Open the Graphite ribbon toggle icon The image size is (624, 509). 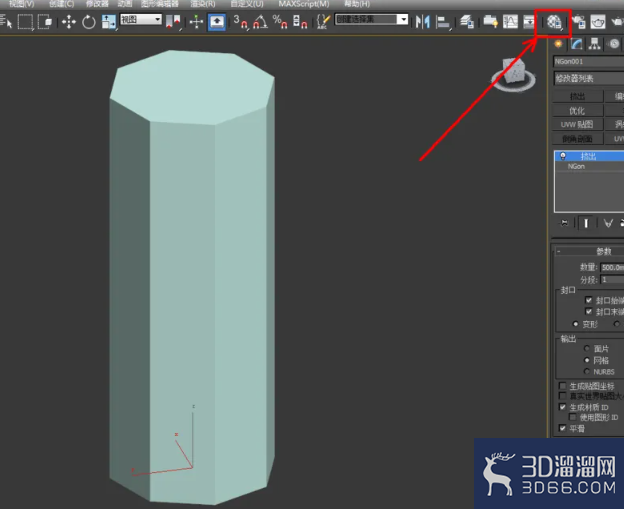pyautogui.click(x=490, y=21)
